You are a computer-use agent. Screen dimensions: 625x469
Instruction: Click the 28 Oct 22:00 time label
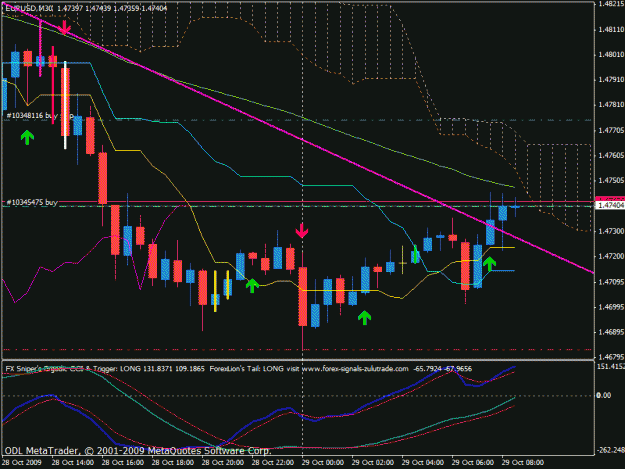pos(273,463)
